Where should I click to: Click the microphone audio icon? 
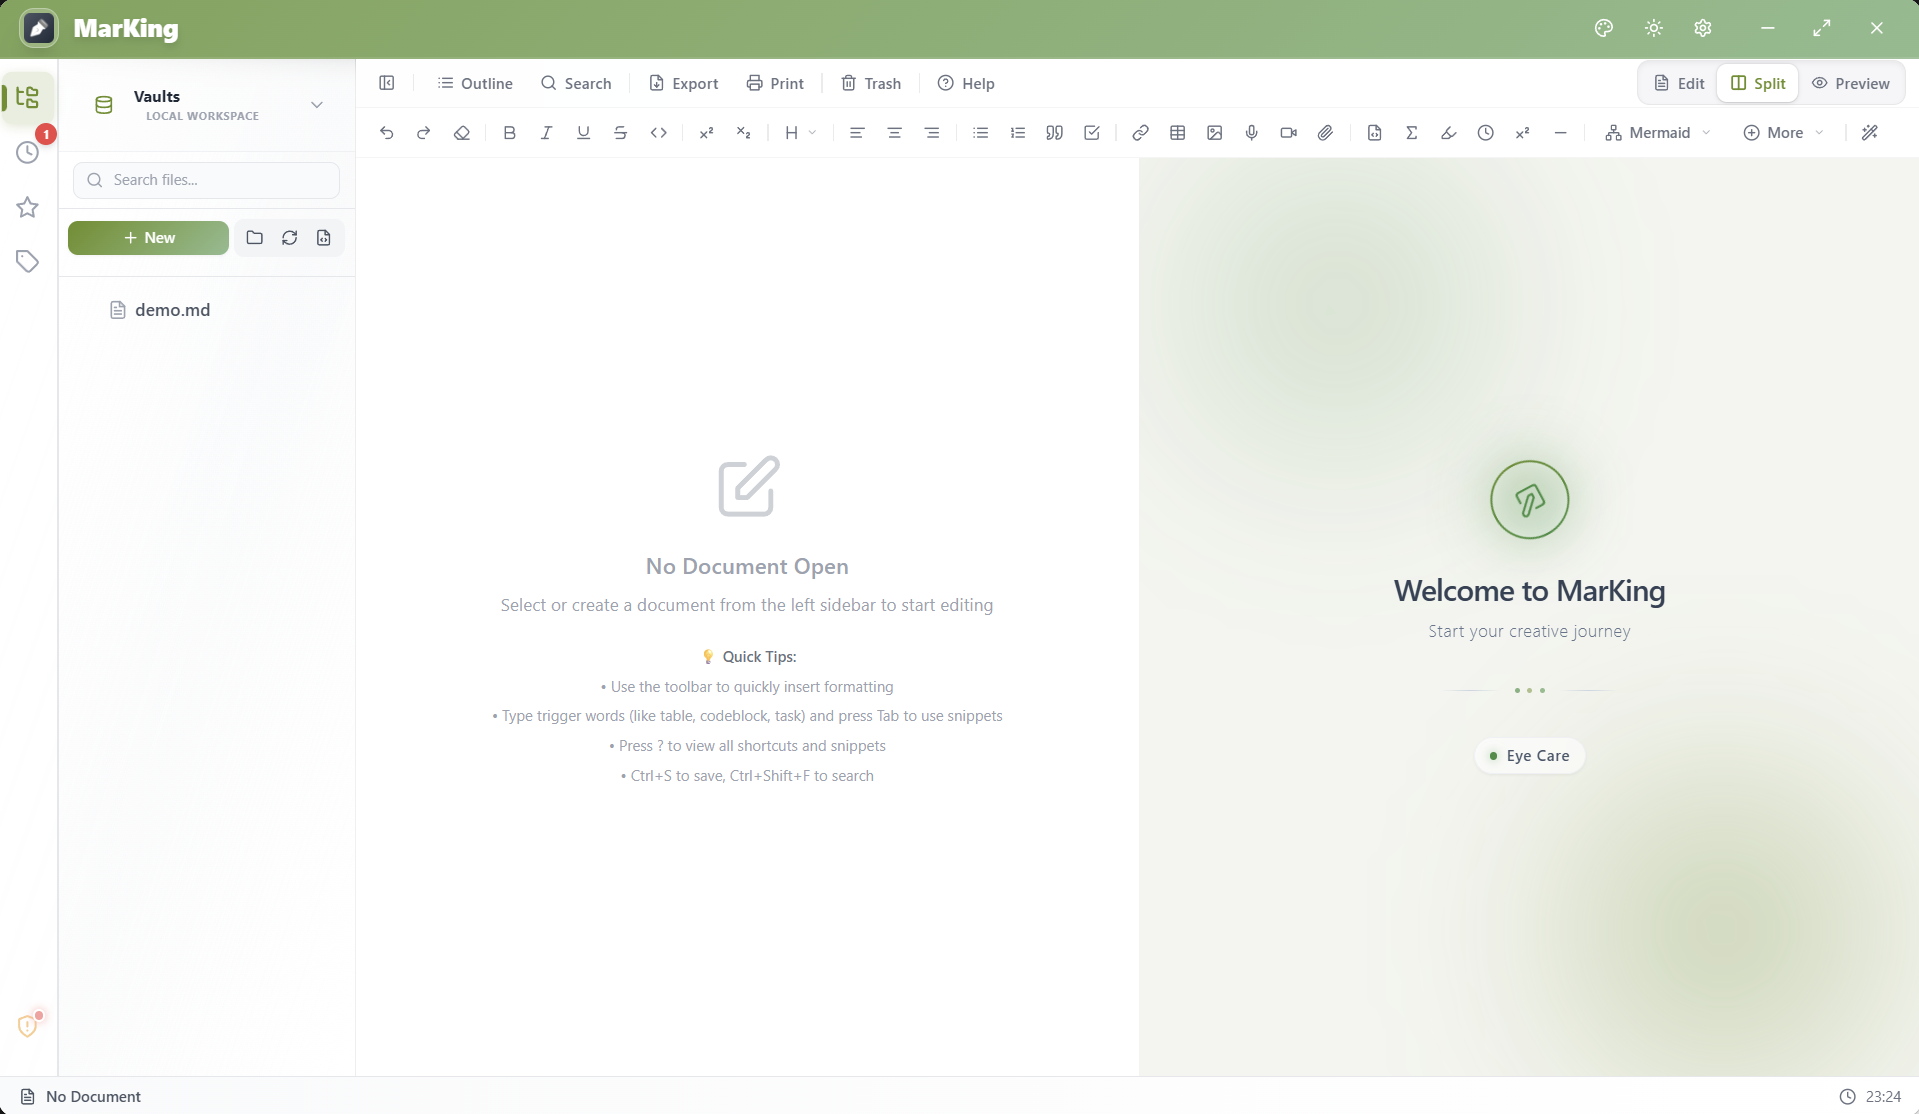tap(1251, 133)
